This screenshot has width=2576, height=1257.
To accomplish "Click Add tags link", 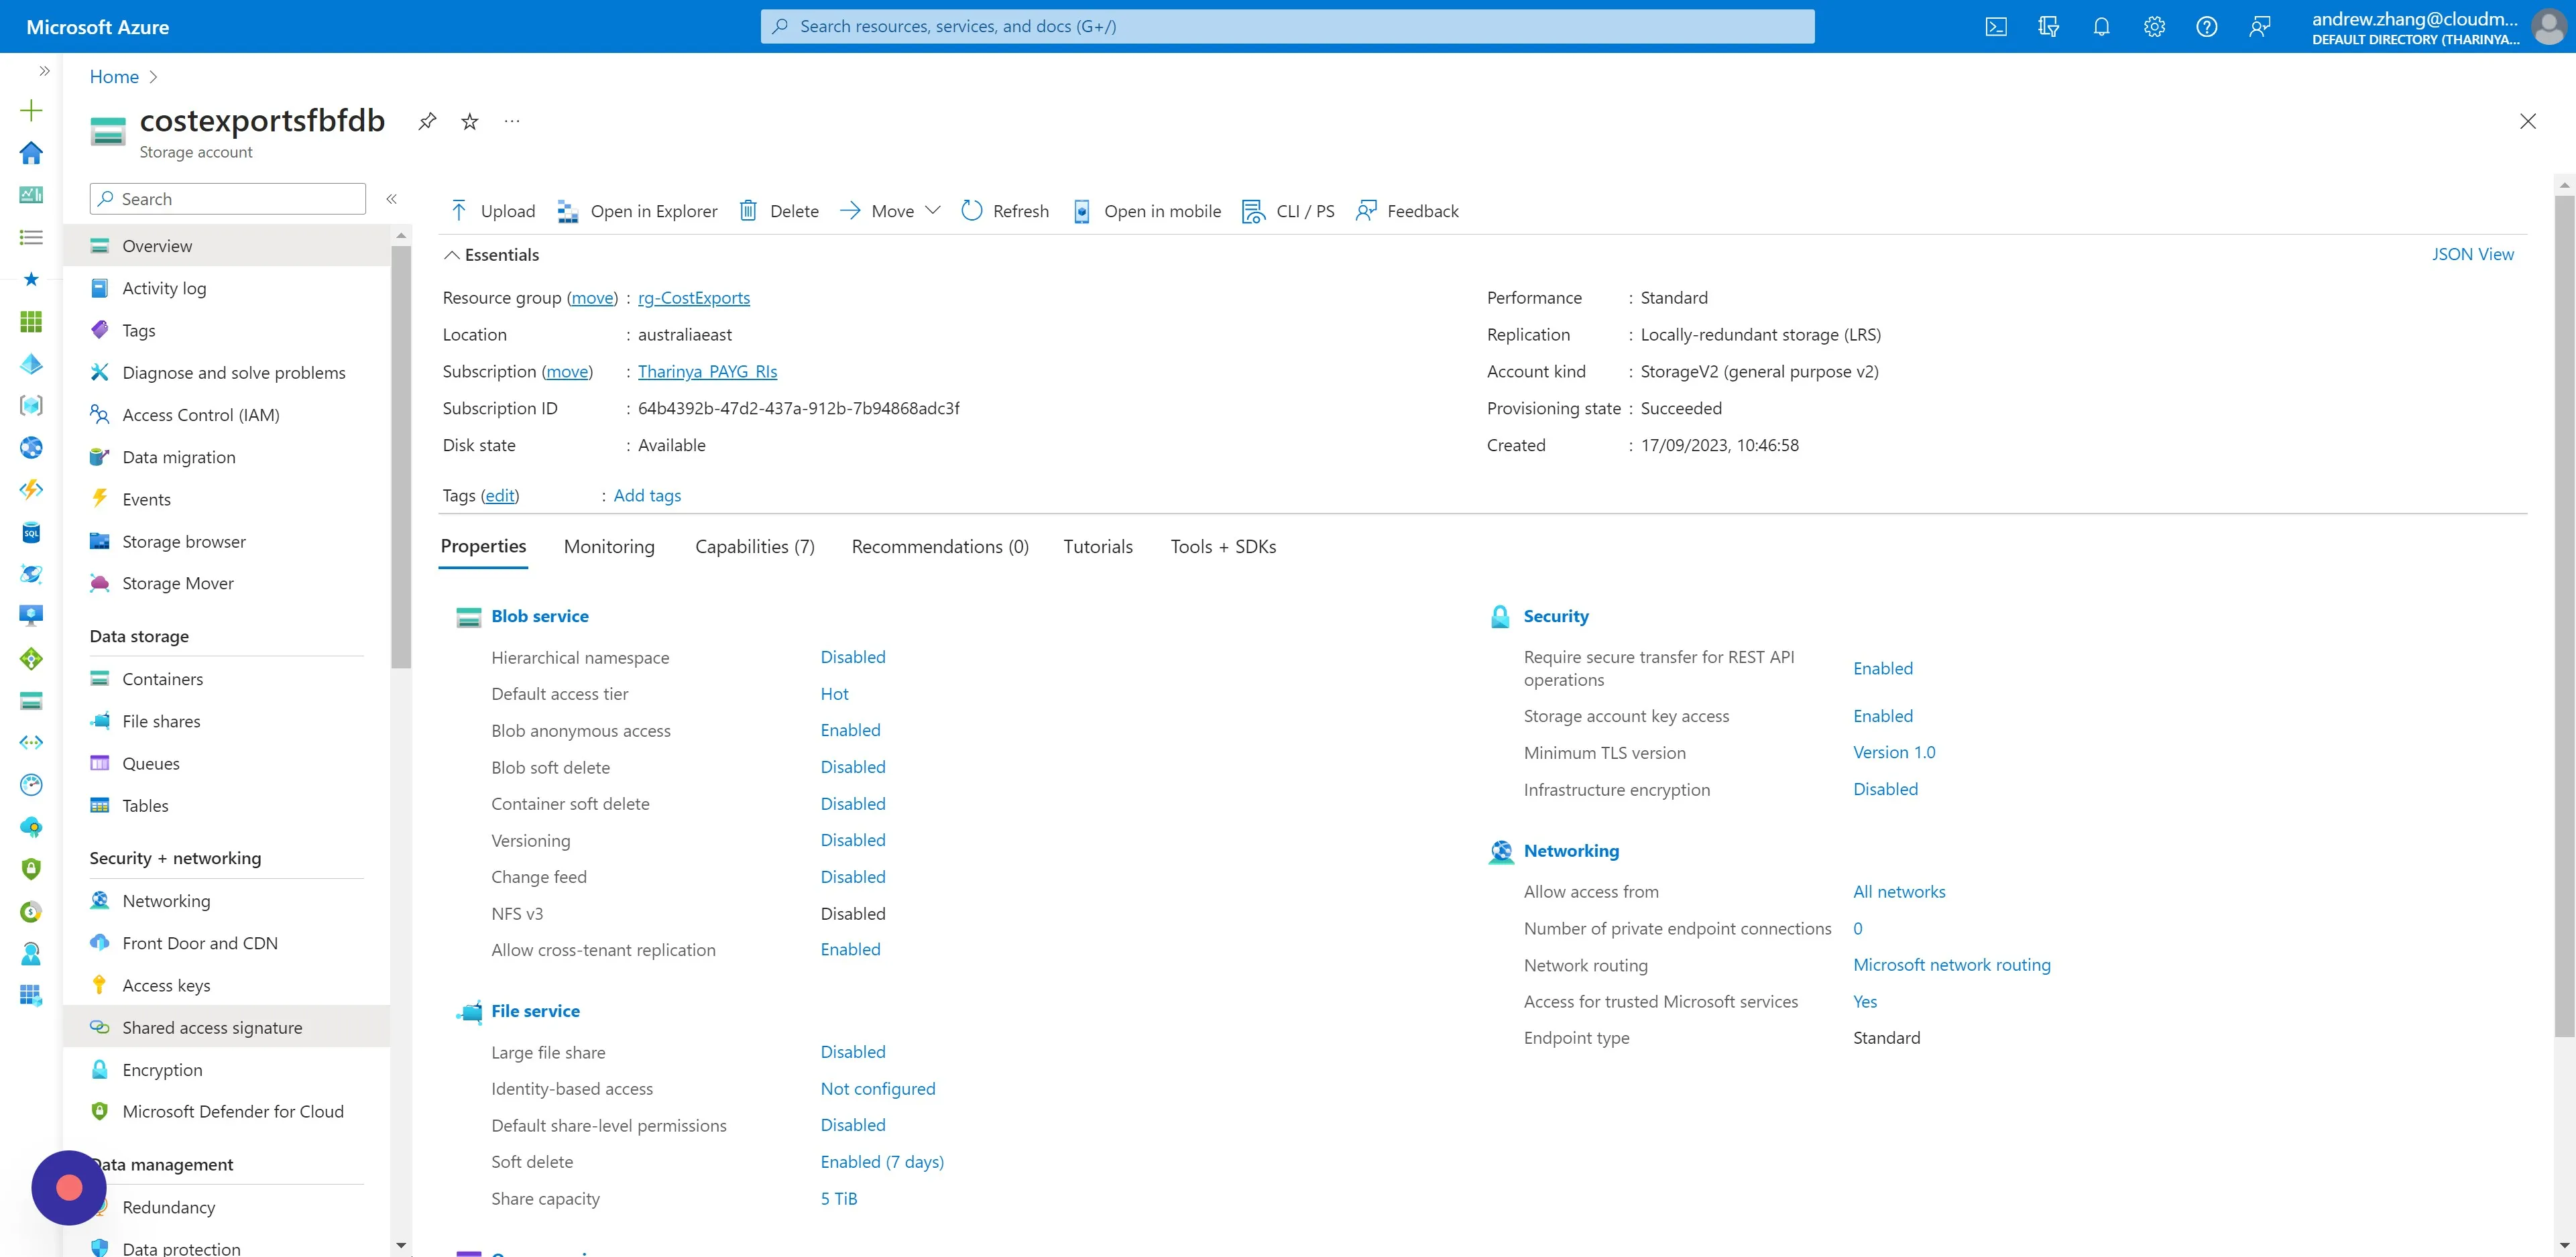I will pos(647,495).
